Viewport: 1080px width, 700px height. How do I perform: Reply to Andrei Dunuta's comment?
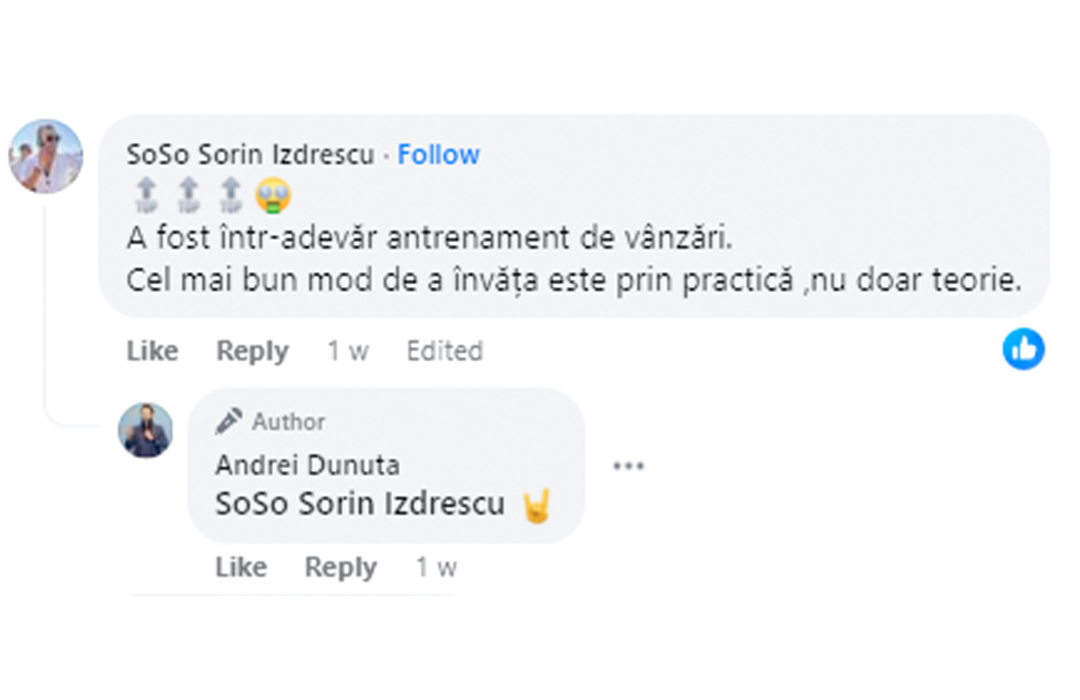(x=340, y=567)
